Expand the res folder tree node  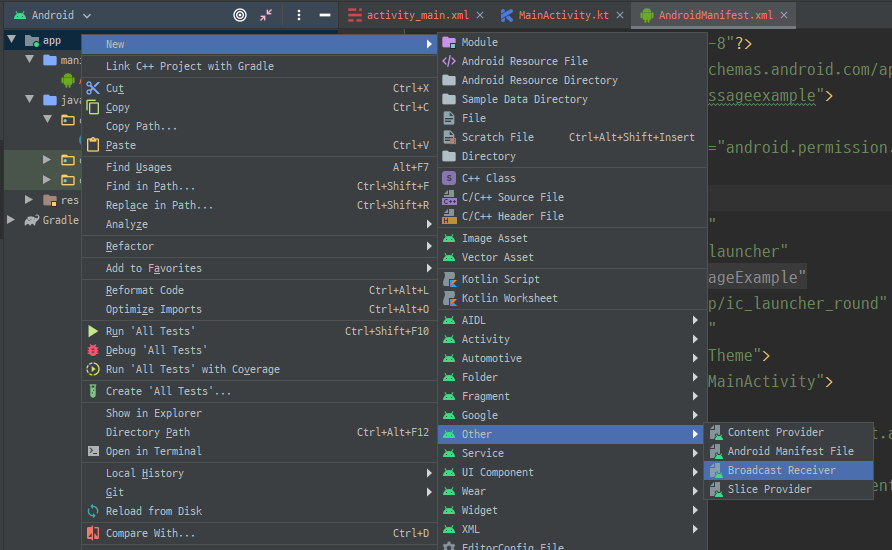(x=28, y=200)
